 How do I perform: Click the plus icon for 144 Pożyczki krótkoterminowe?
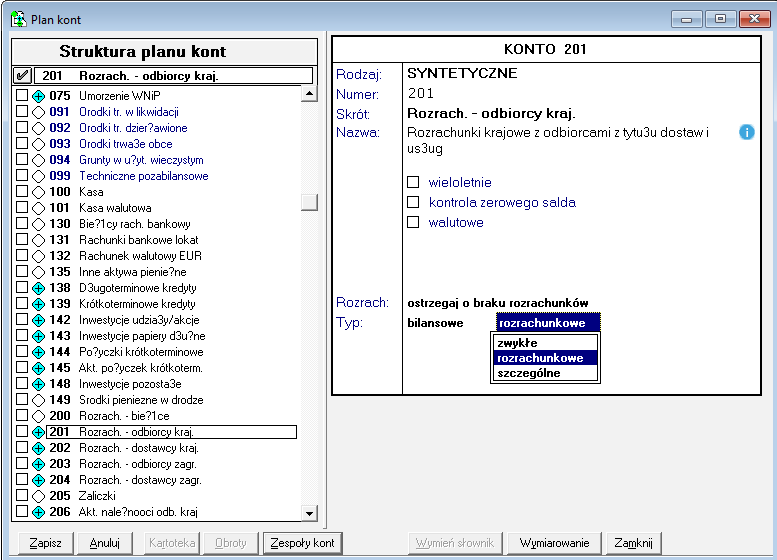38,352
